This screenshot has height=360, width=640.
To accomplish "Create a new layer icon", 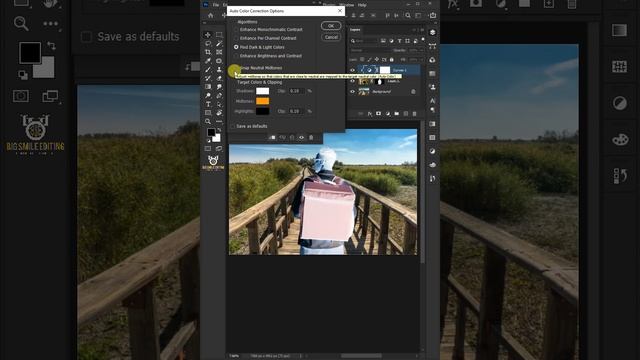I will [405, 113].
